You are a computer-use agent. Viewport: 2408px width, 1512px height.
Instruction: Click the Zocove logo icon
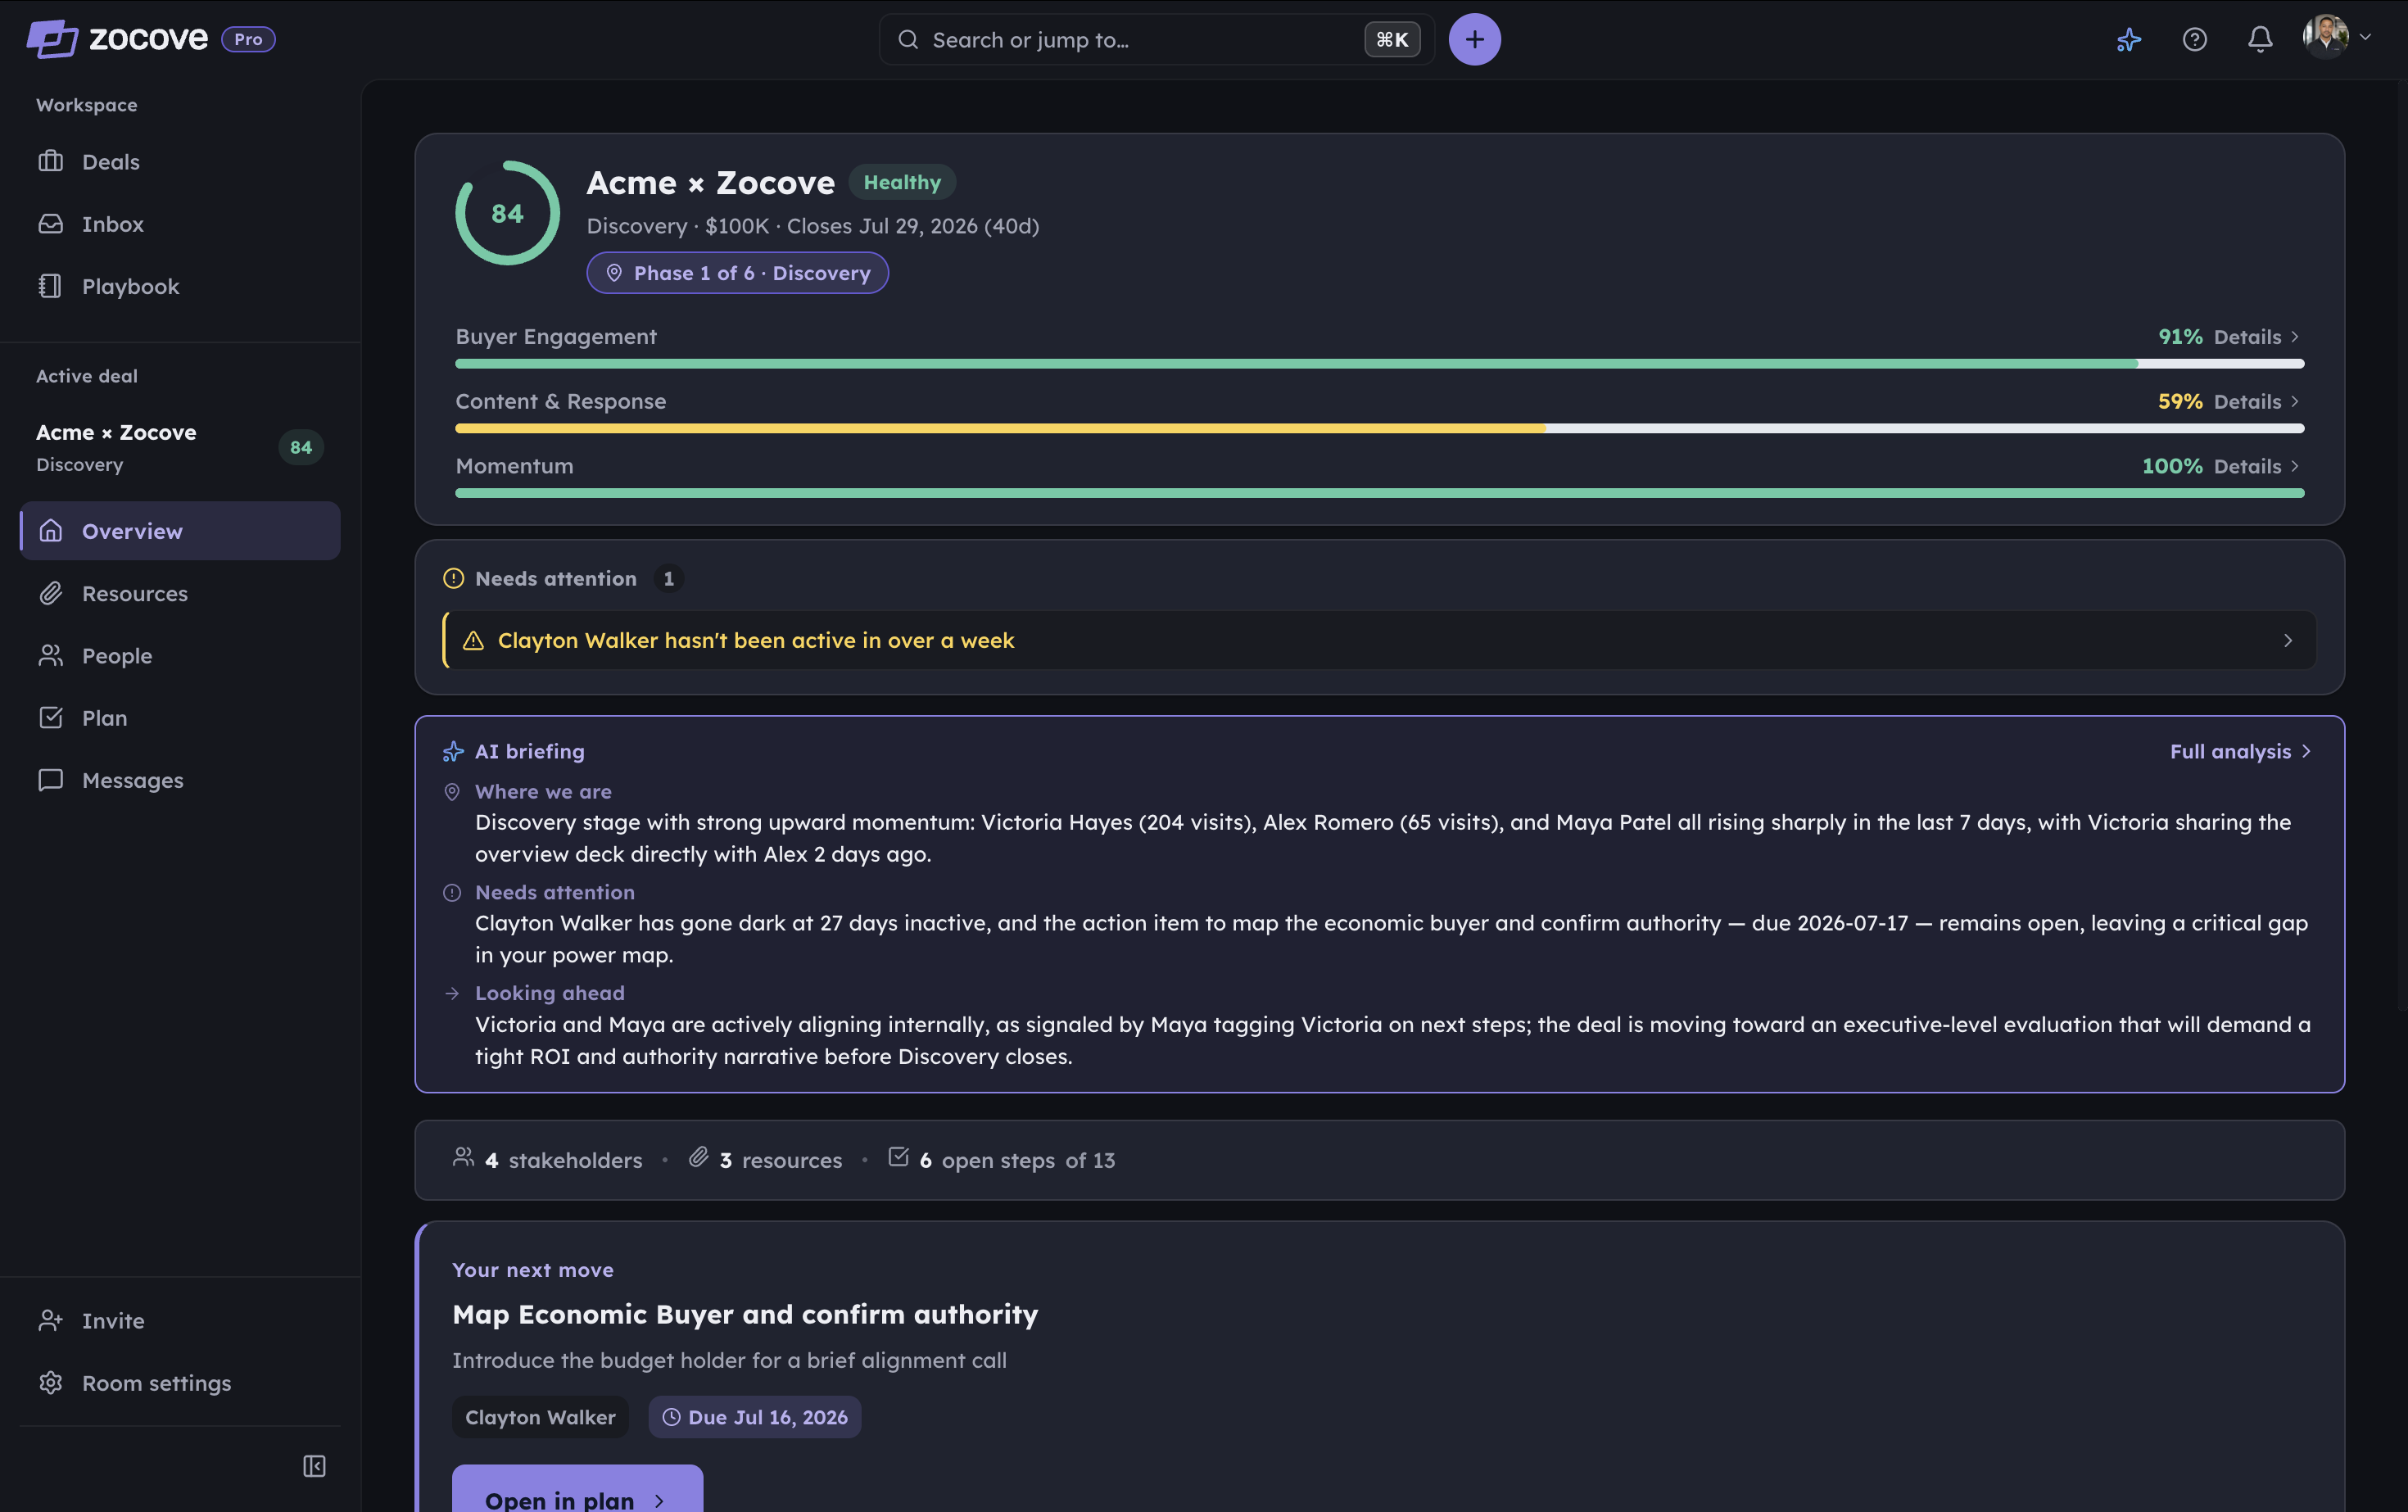52,39
